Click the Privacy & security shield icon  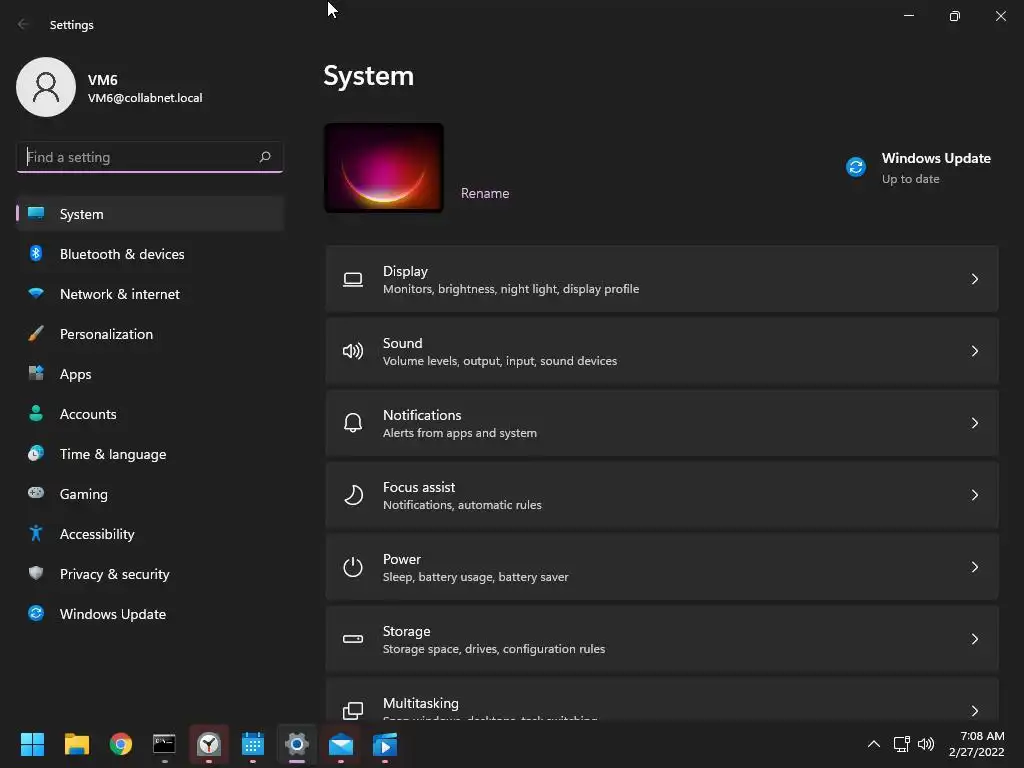36,573
